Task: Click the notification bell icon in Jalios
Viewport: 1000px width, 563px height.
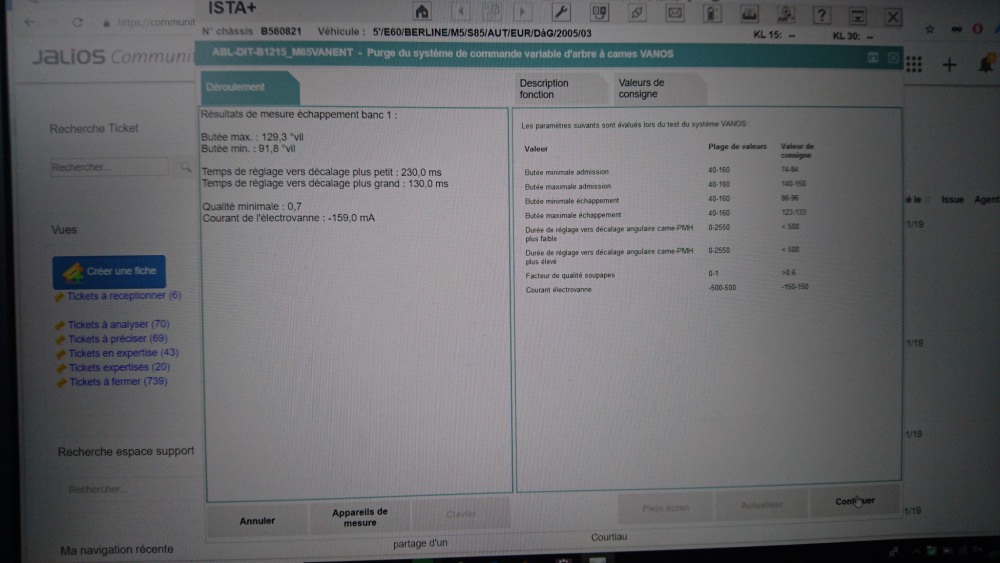Action: click(987, 63)
